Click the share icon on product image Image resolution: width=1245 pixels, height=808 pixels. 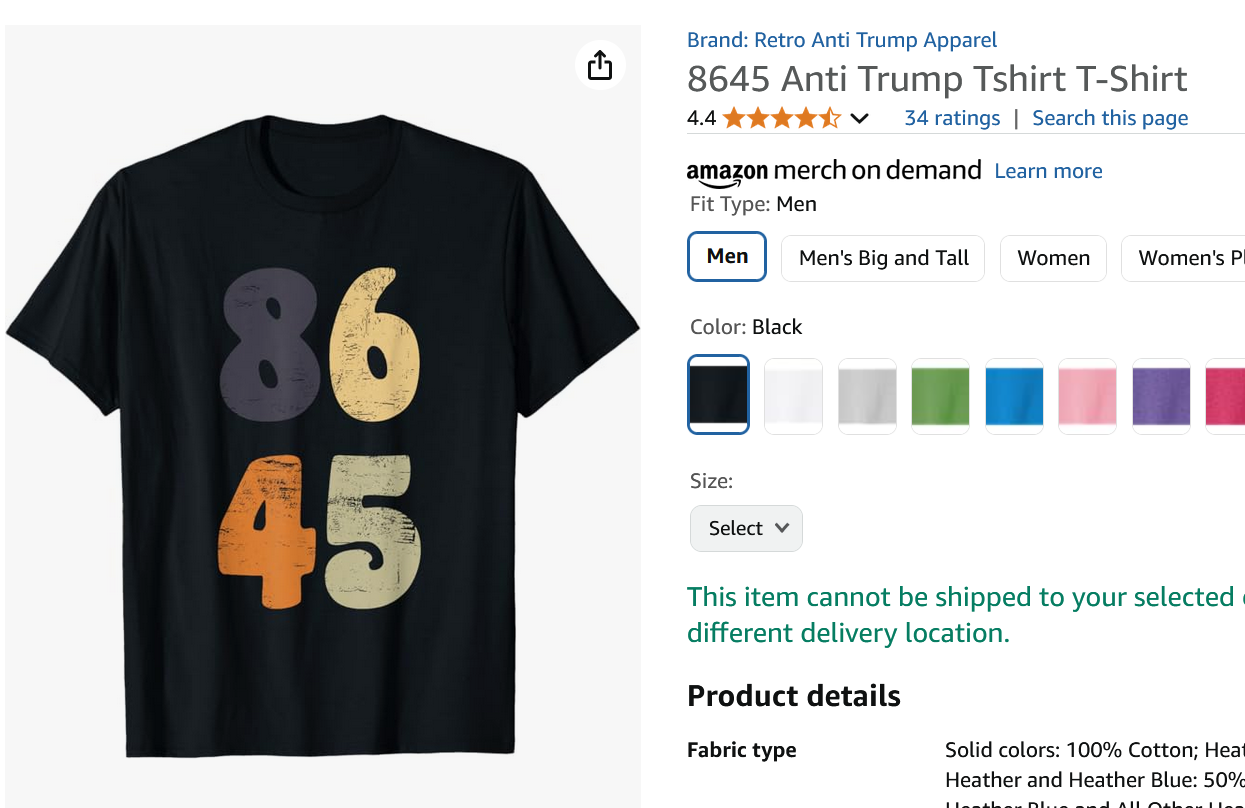[600, 65]
